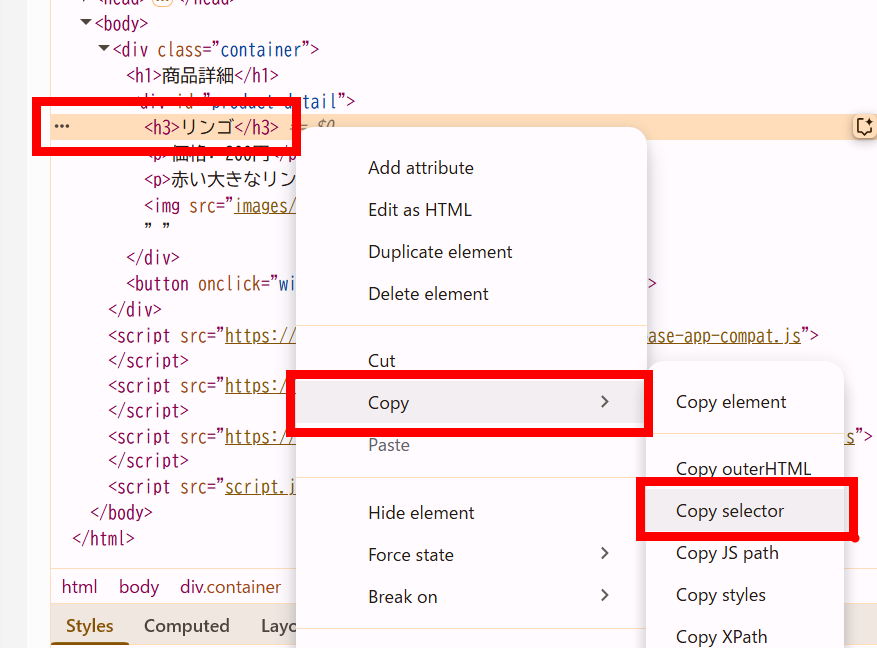Switch to the Styles tab
This screenshot has width=877, height=648.
(89, 626)
